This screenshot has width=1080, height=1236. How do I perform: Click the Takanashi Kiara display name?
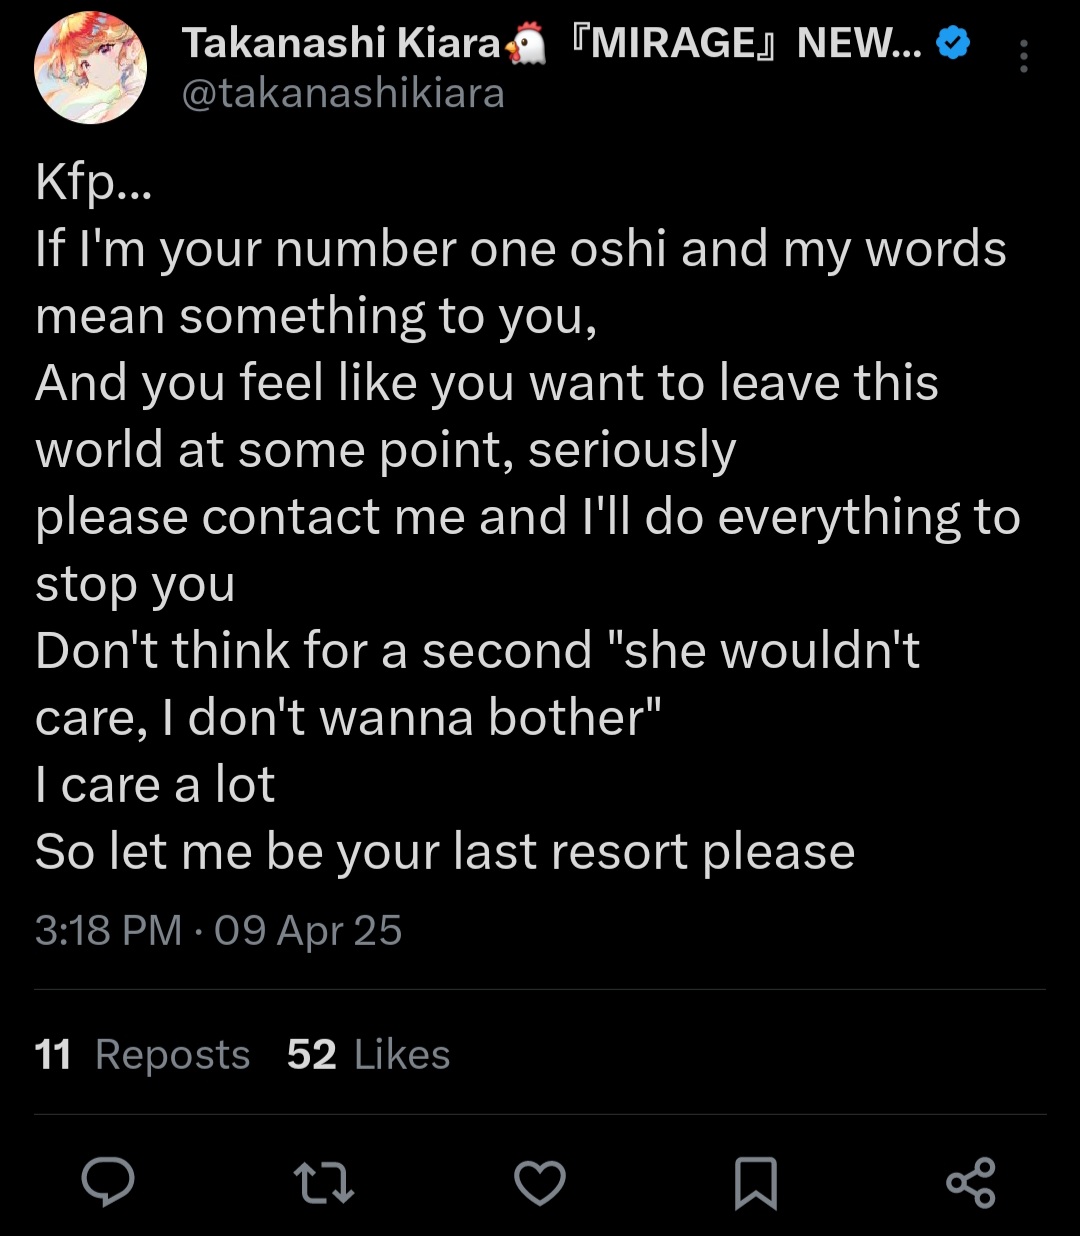pyautogui.click(x=340, y=43)
